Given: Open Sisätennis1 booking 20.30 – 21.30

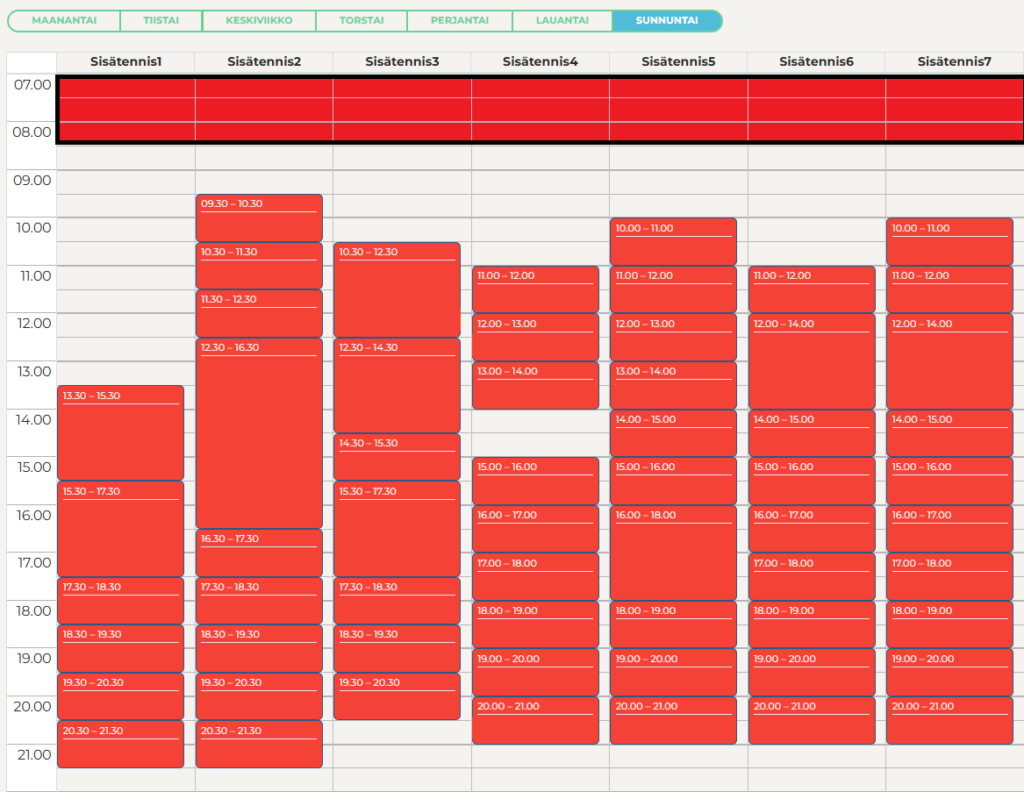Looking at the screenshot, I should 121,744.
